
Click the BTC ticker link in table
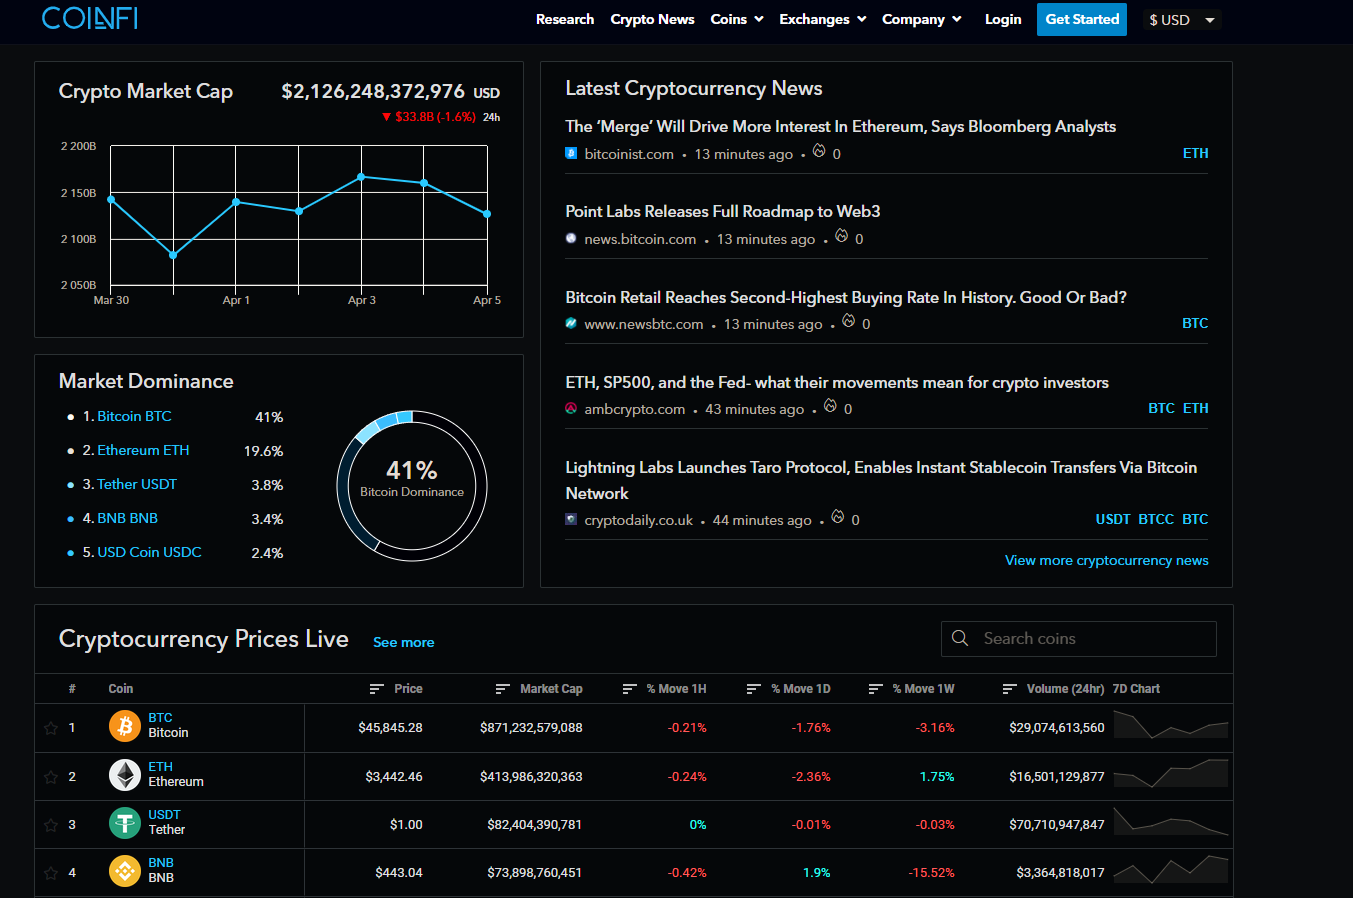click(x=160, y=718)
